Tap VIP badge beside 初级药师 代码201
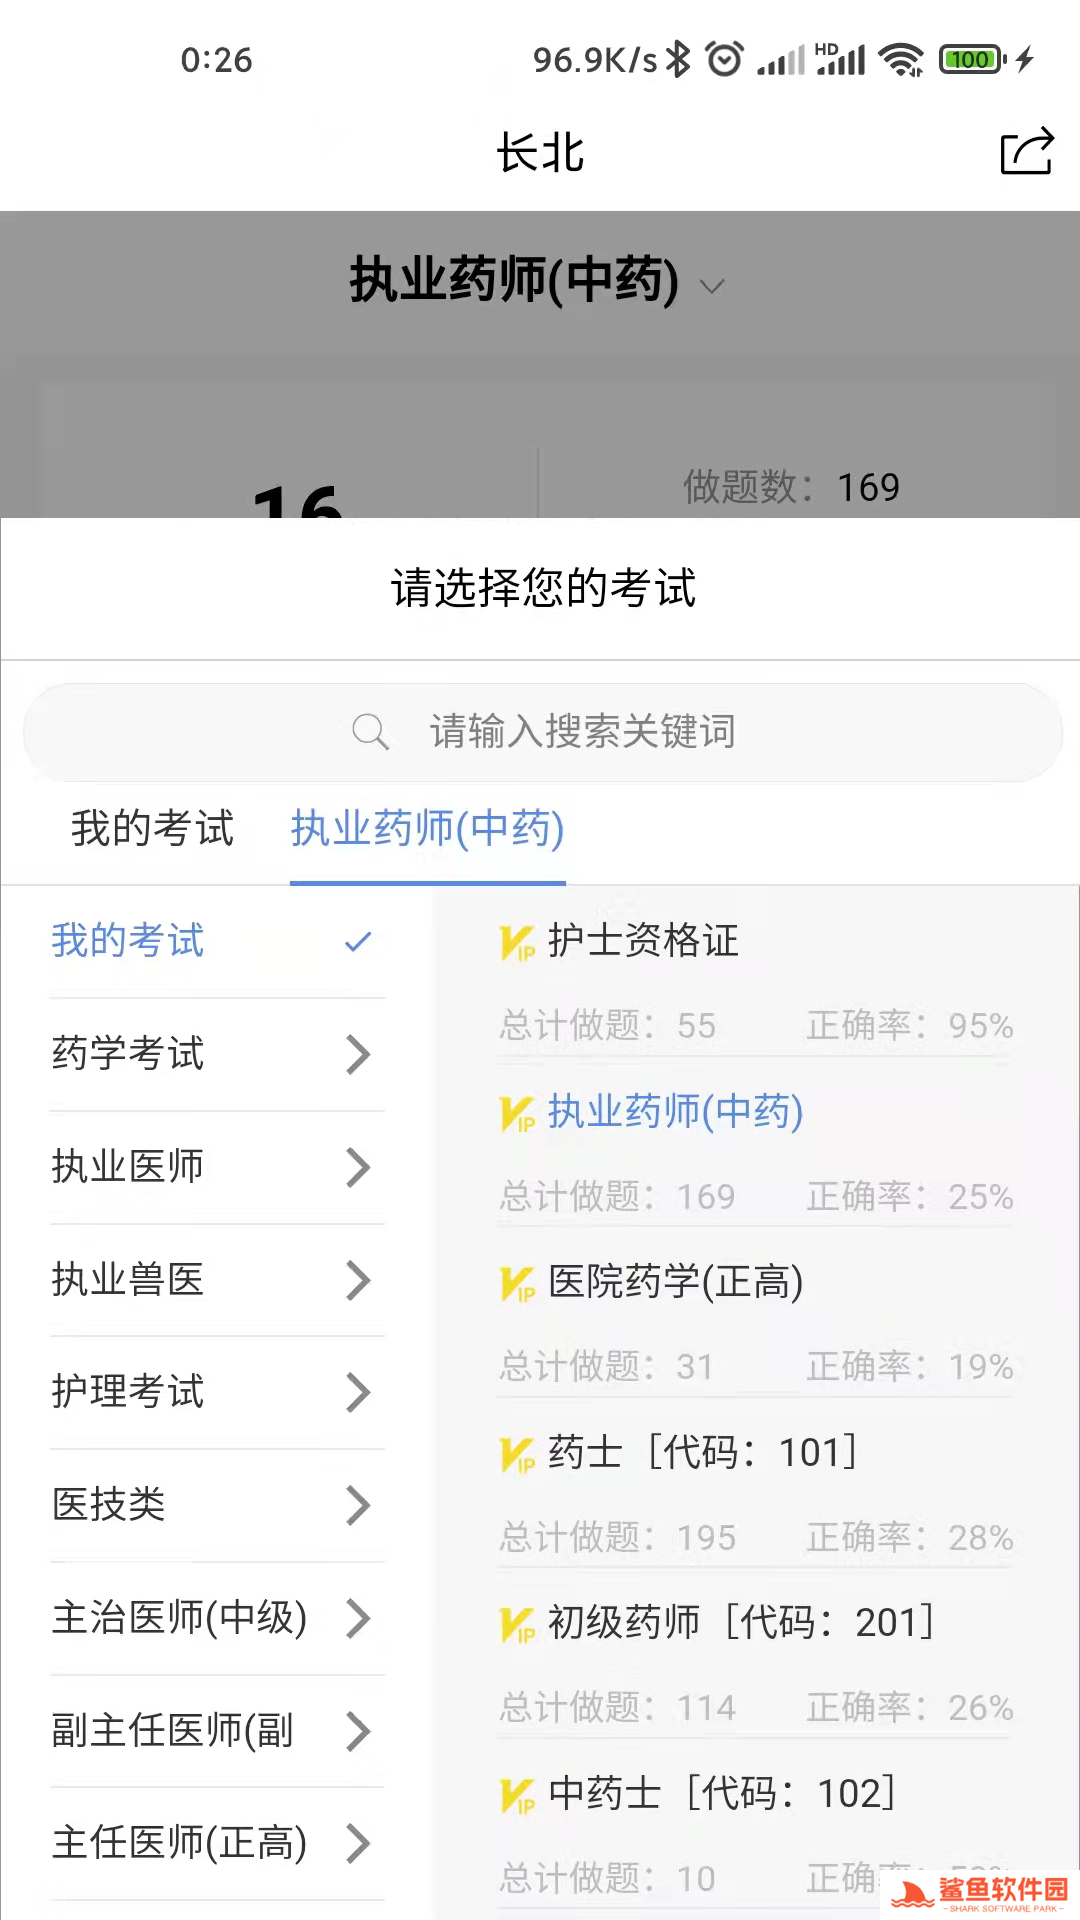Viewport: 1080px width, 1920px height. click(x=517, y=1624)
